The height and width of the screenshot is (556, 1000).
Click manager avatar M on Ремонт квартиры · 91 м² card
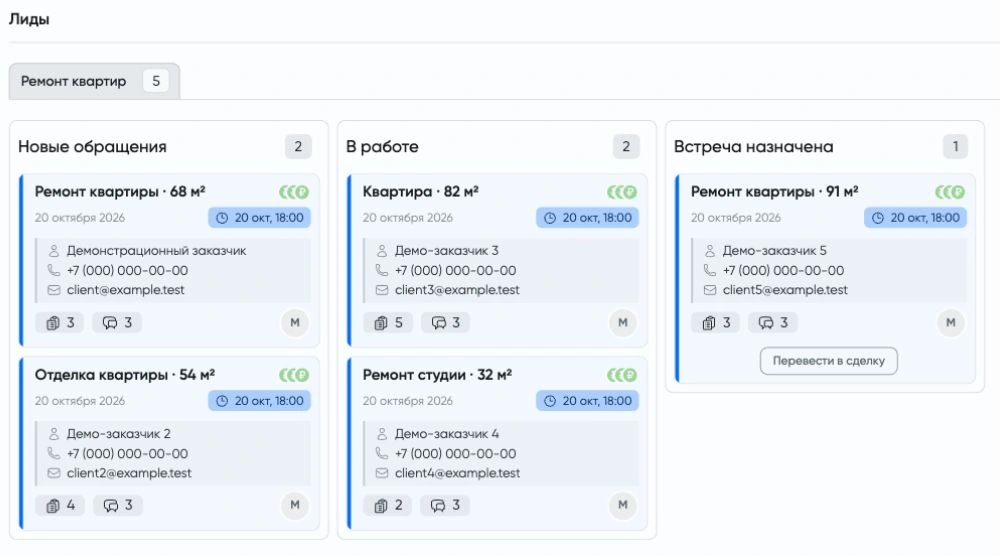(x=950, y=323)
